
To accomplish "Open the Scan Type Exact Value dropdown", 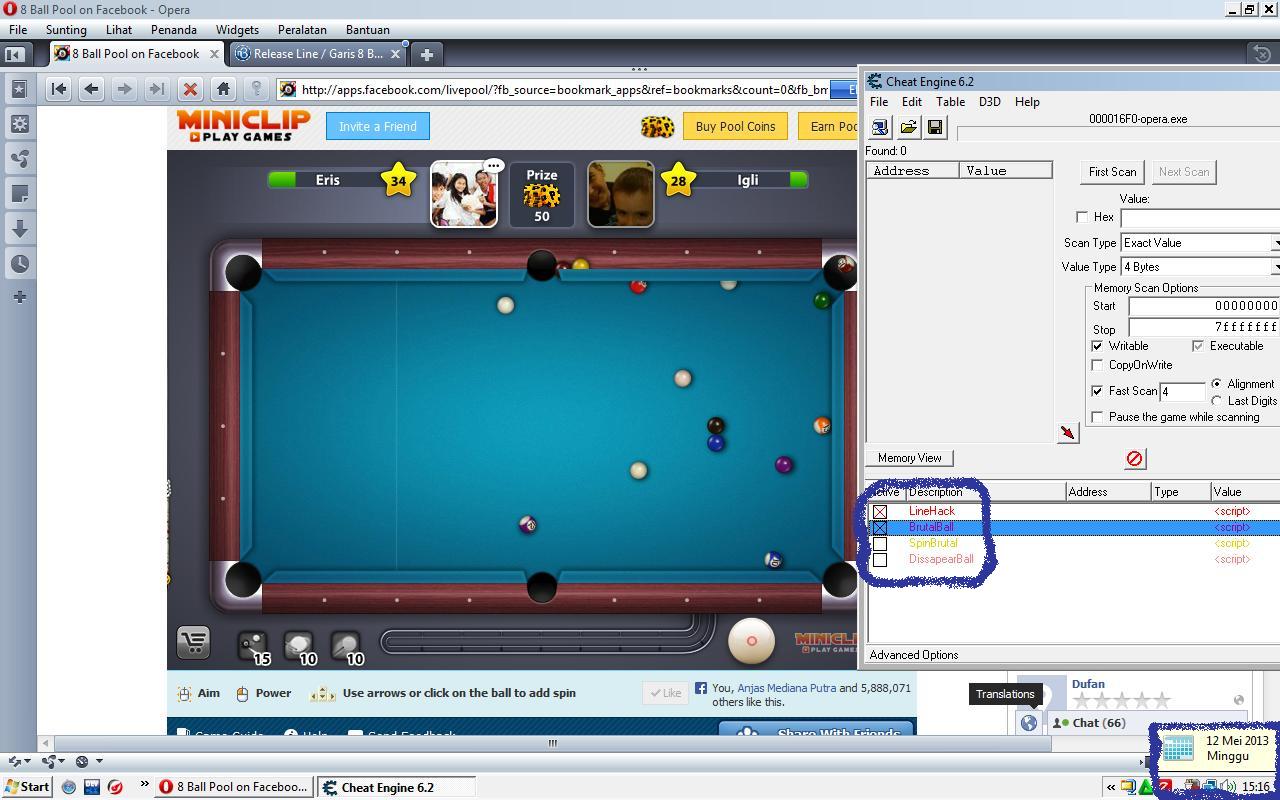I will click(x=1200, y=243).
